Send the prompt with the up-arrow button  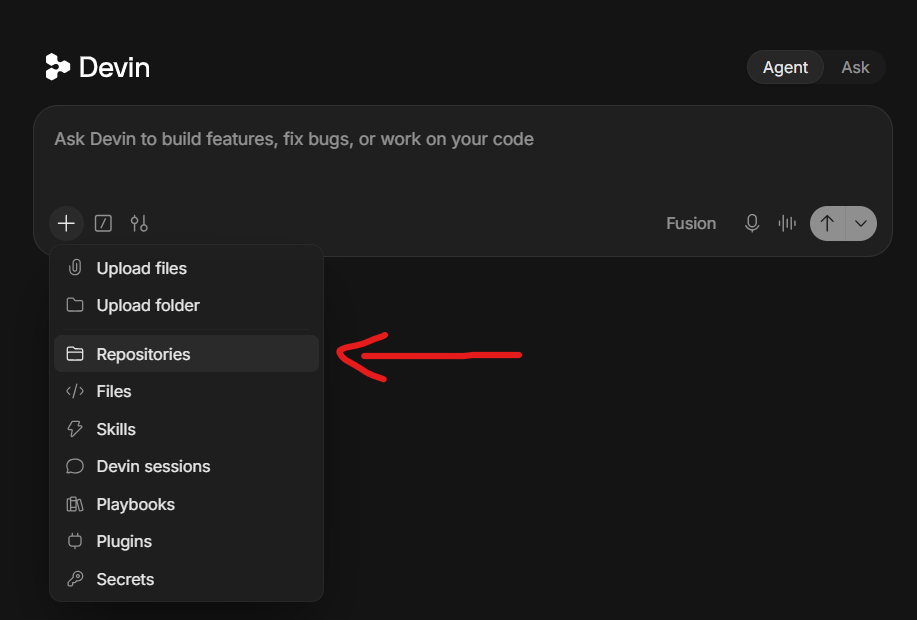(827, 223)
